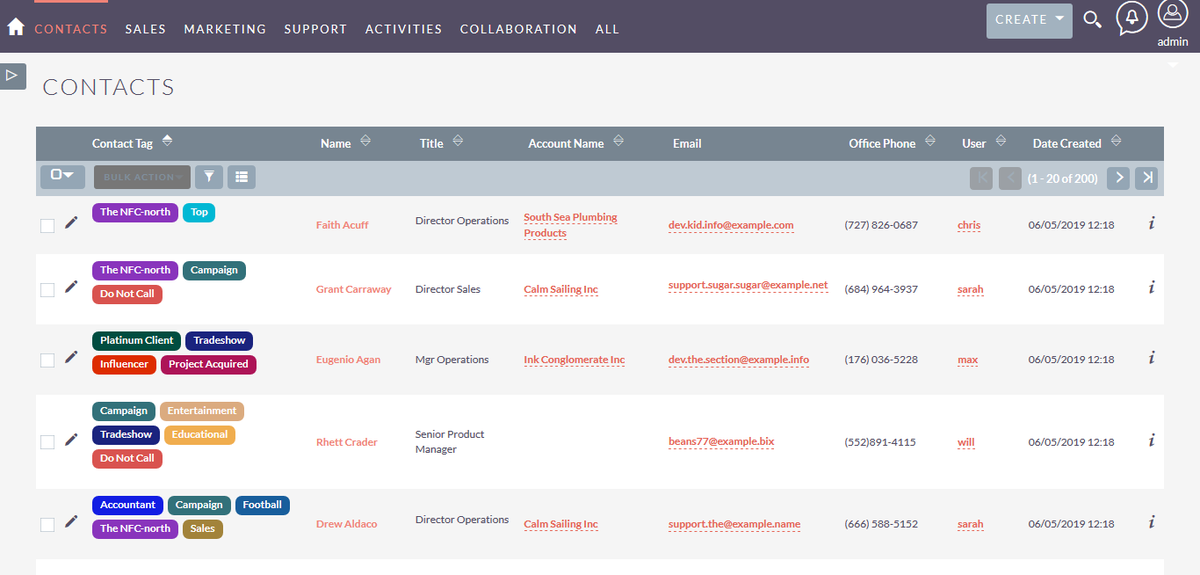Screen dimensions: 1200x575
Task: Open the All menu
Action: [607, 29]
